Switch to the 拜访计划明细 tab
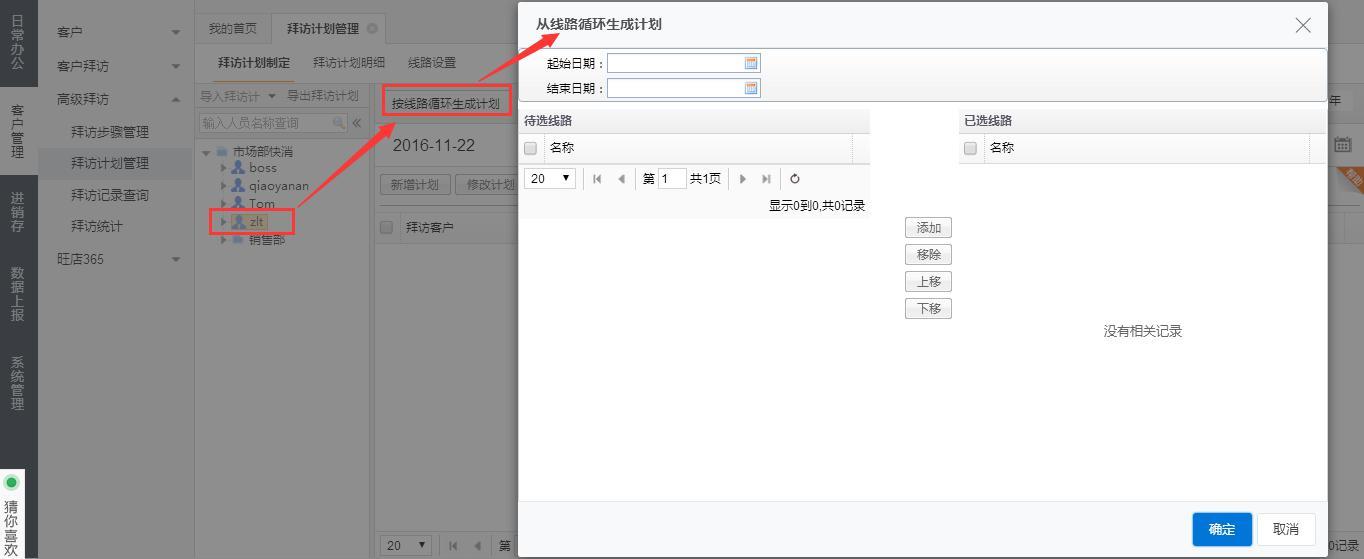 [x=348, y=62]
